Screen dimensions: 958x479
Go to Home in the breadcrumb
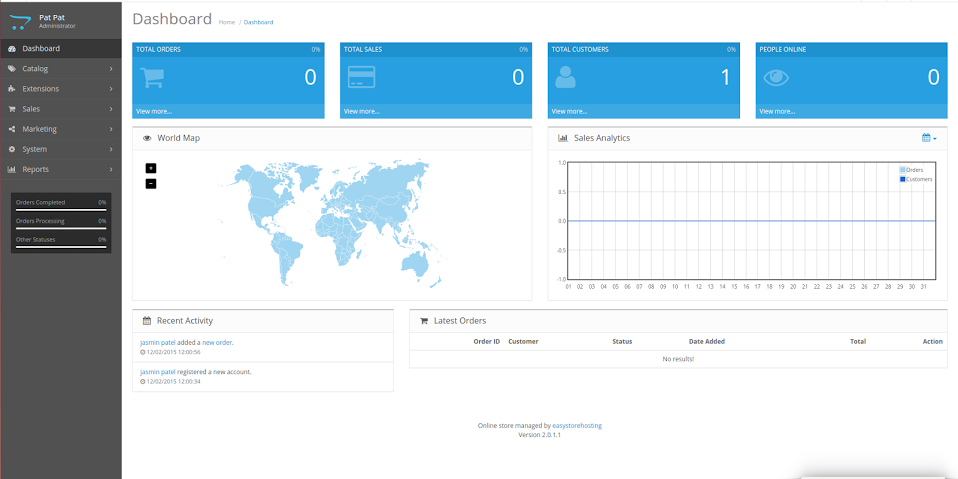pyautogui.click(x=227, y=22)
